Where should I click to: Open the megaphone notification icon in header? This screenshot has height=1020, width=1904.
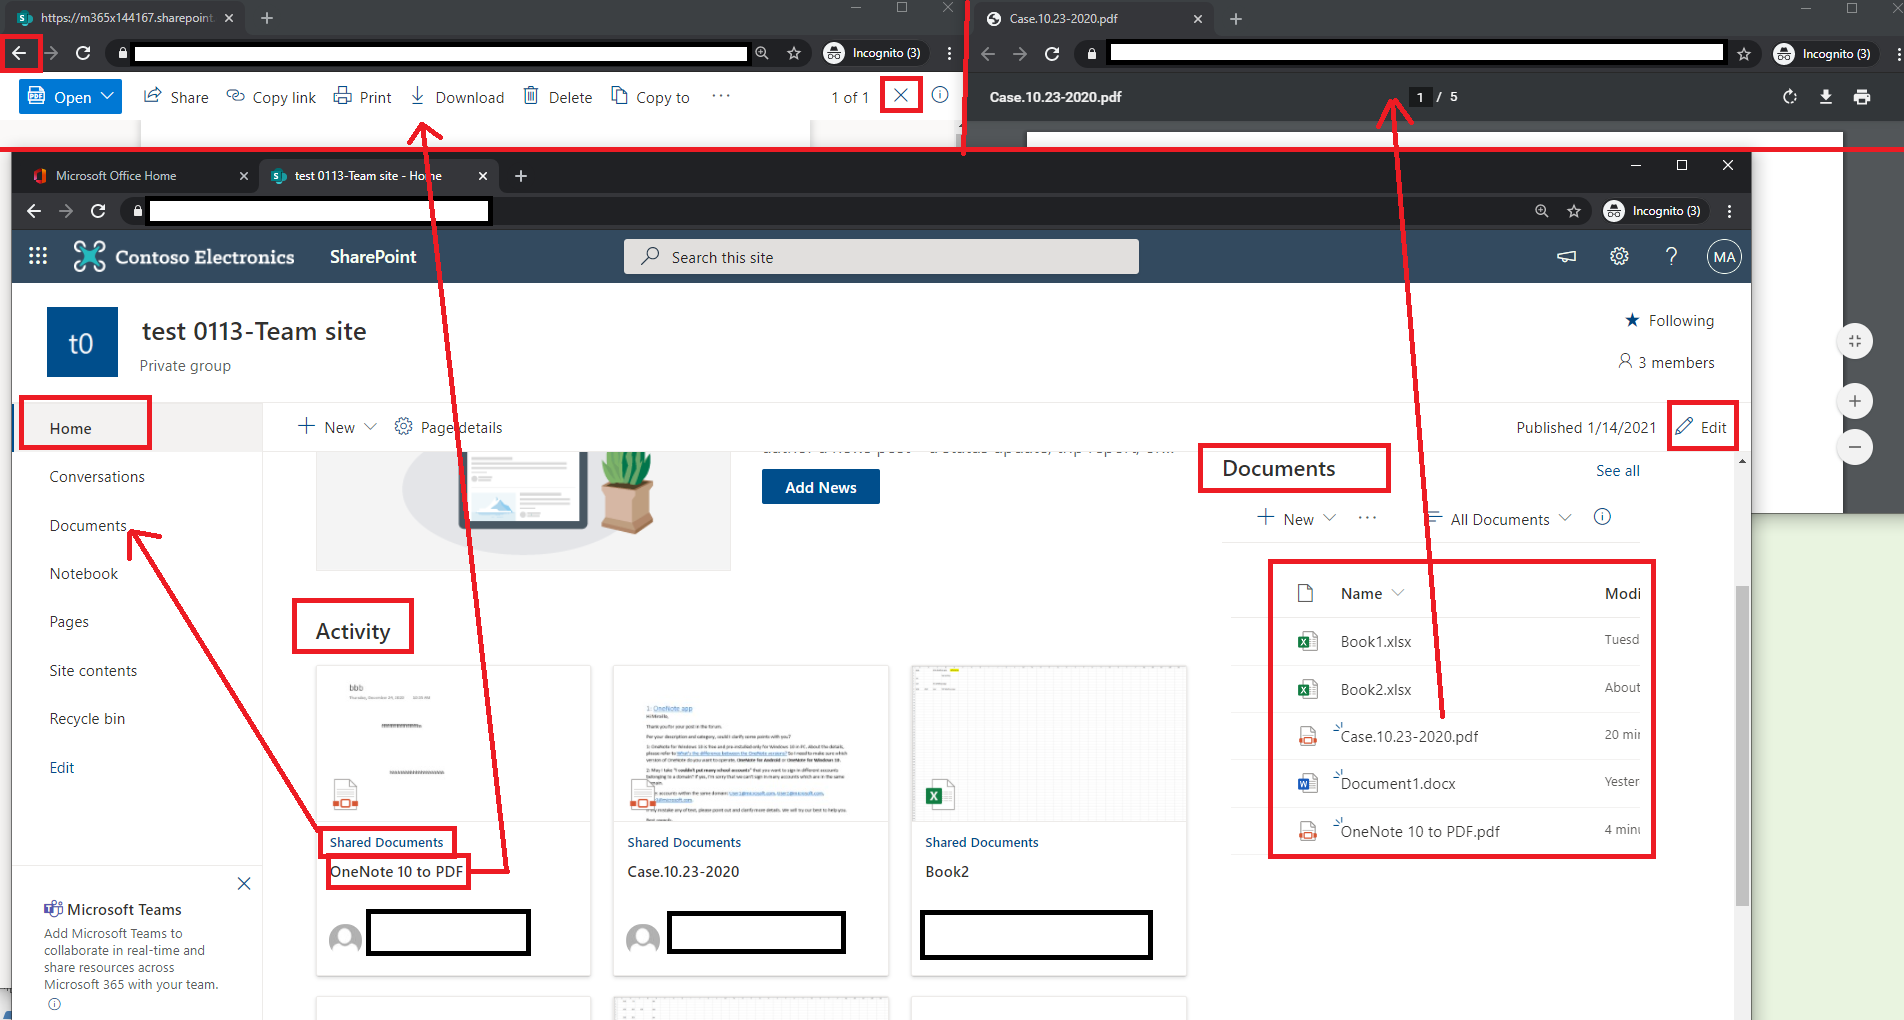point(1567,256)
